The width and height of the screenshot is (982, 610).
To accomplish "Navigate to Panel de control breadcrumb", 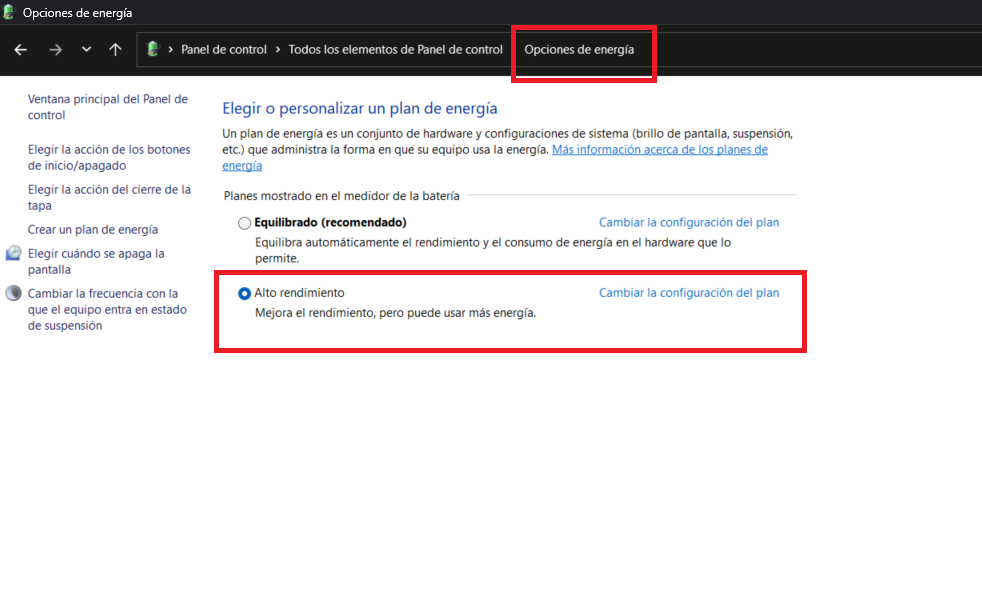I will pyautogui.click(x=224, y=49).
